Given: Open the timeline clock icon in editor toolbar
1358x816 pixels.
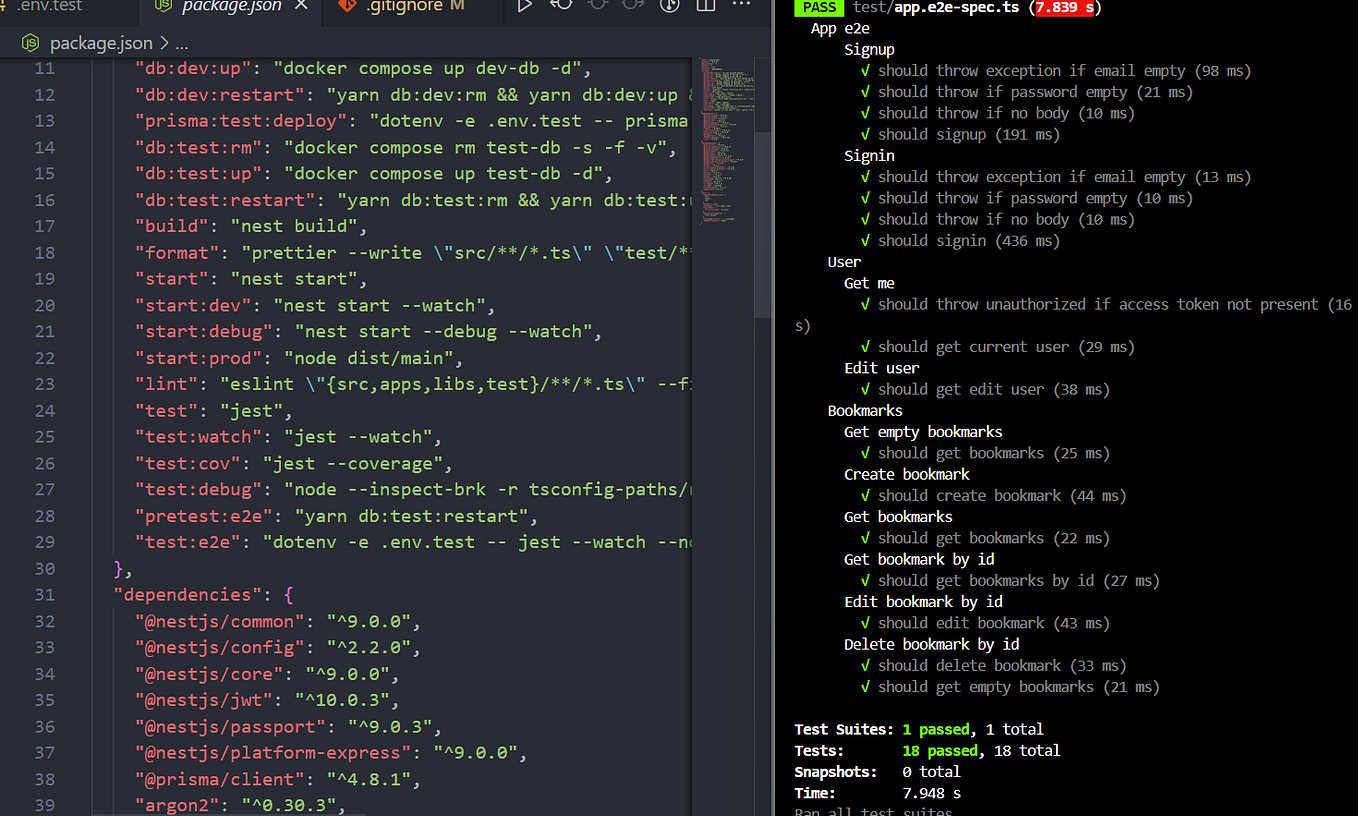Looking at the screenshot, I should click(668, 8).
